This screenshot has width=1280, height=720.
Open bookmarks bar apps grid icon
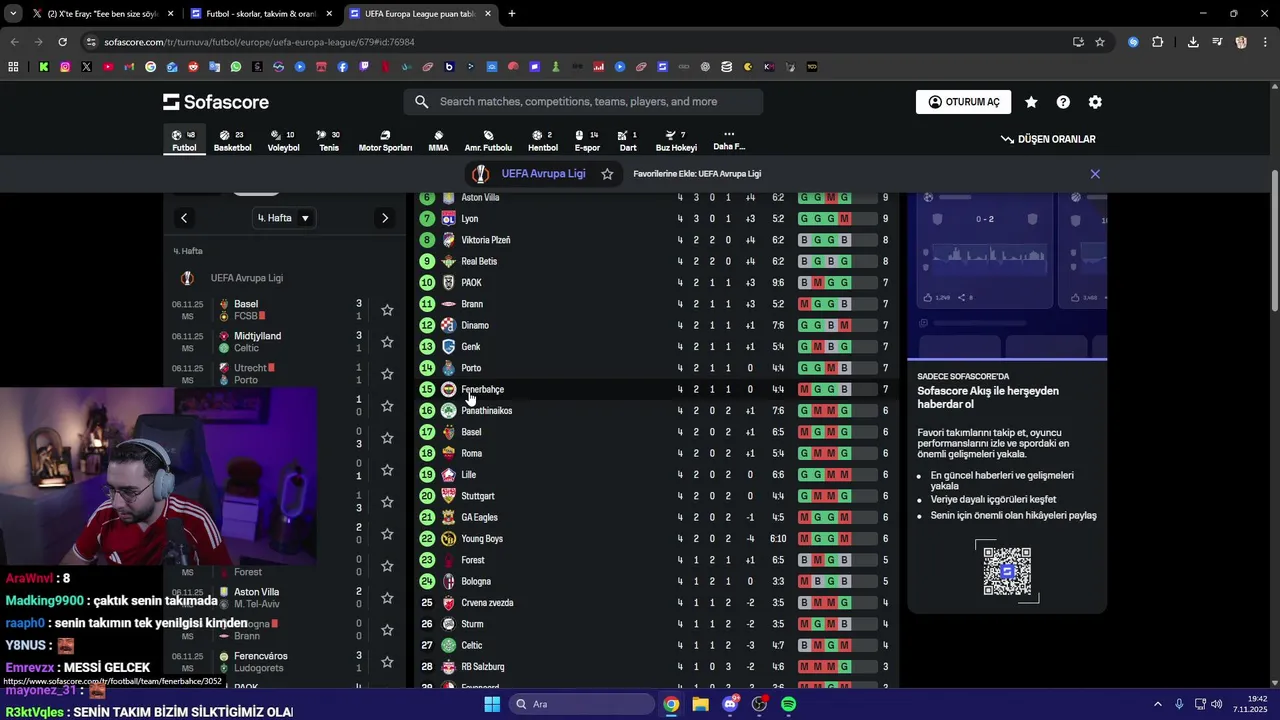coord(13,67)
